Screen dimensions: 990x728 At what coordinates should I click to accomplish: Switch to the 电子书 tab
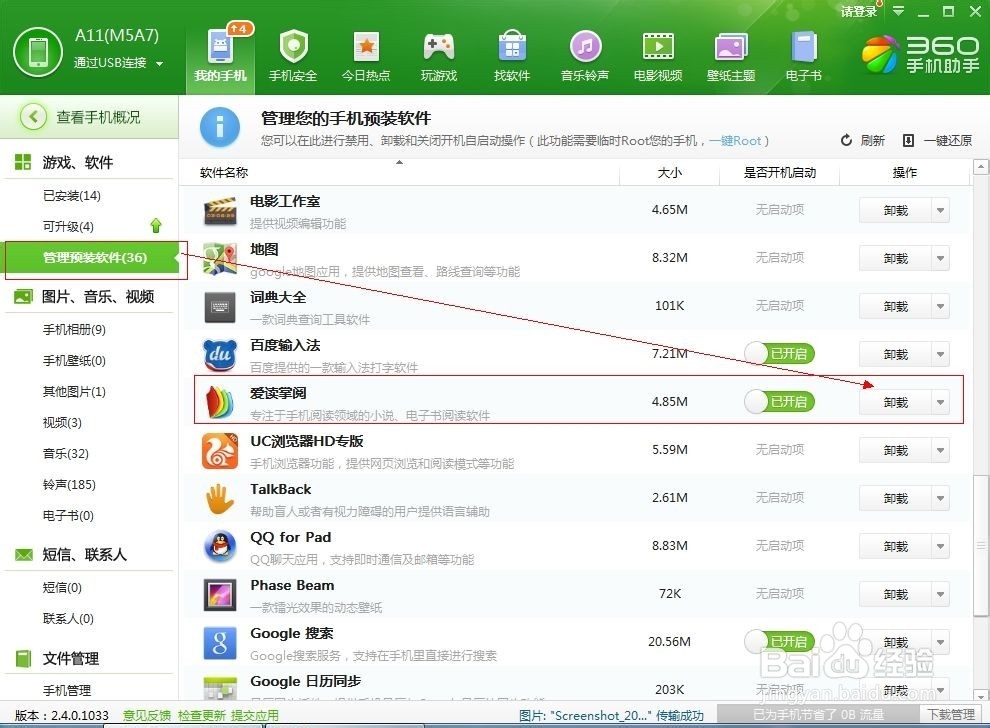[x=803, y=55]
